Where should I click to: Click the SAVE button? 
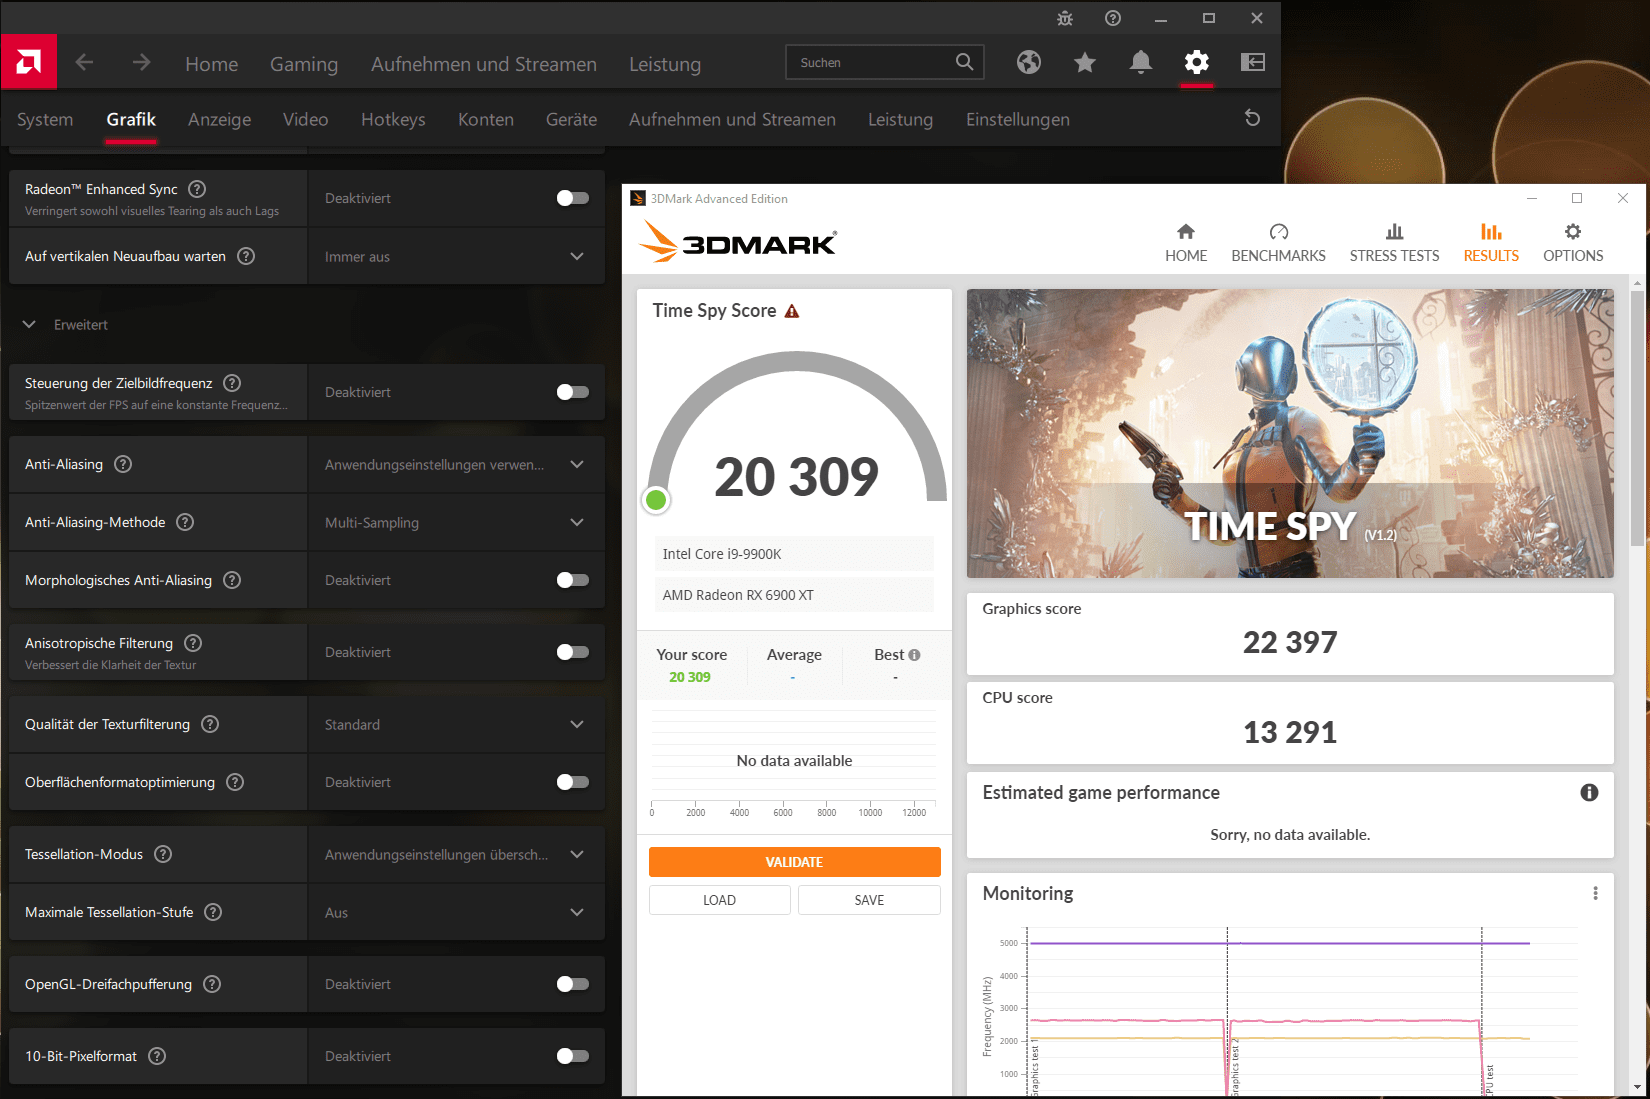click(869, 900)
